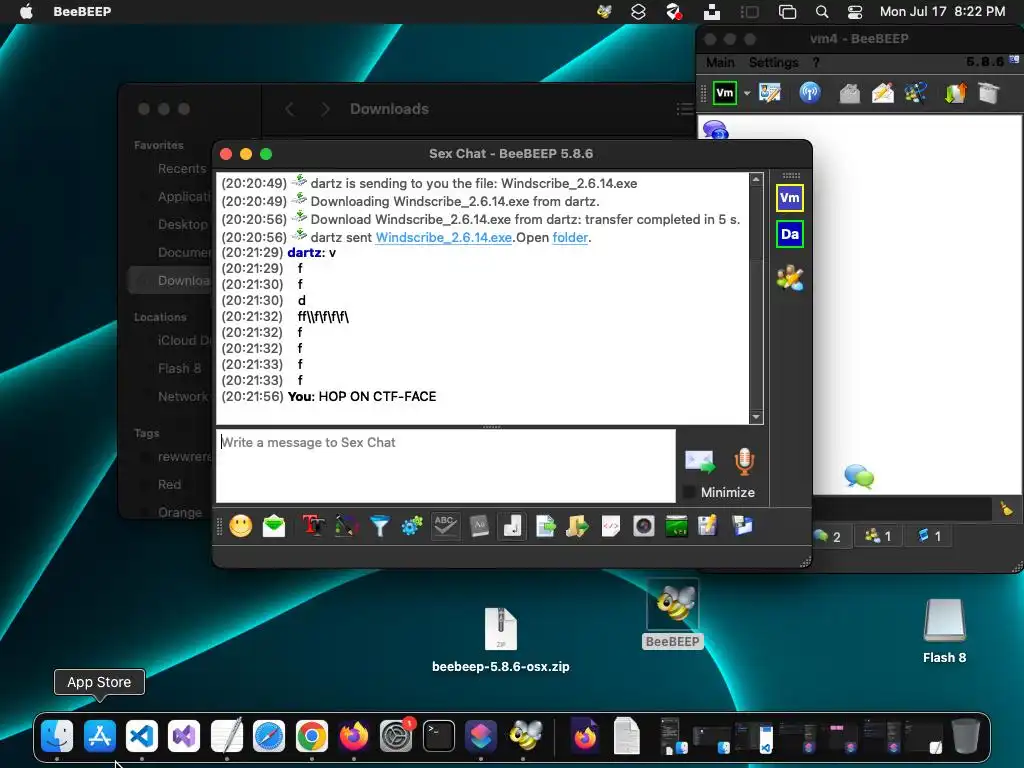Open the BeeBEEP menu in macOS menu bar
This screenshot has height=768, width=1024.
coord(82,11)
